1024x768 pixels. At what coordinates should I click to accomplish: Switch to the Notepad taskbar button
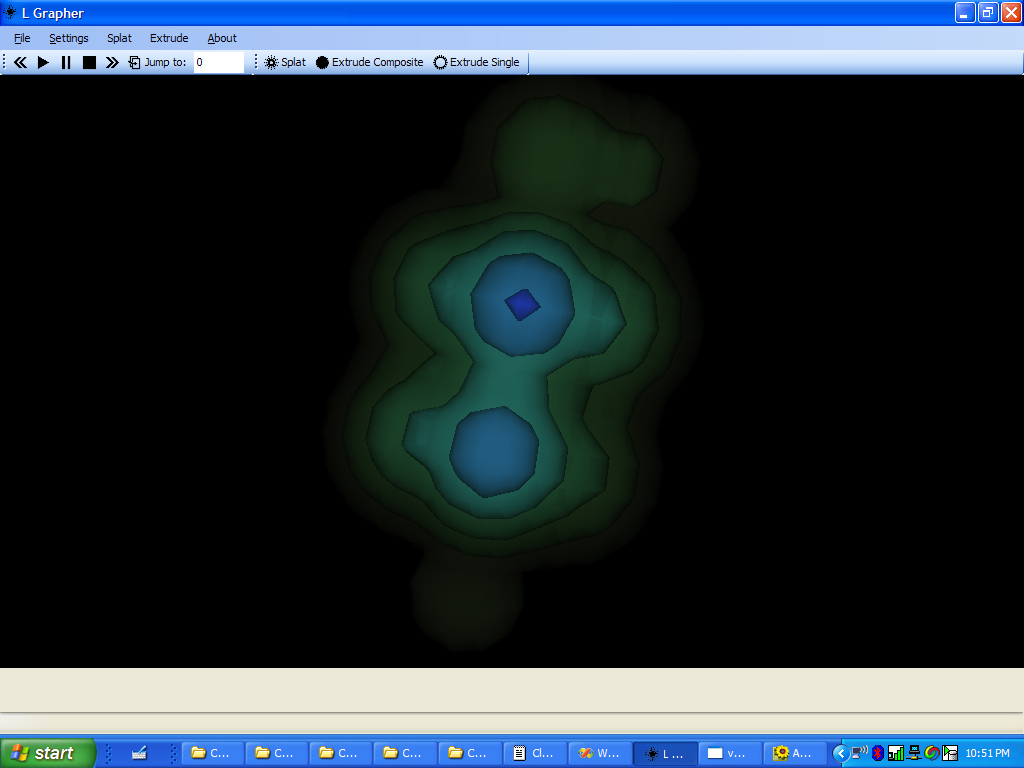[x=533, y=753]
